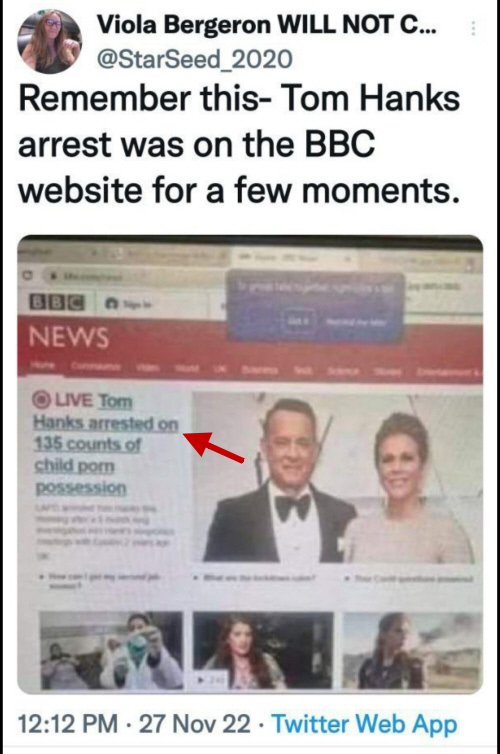
Task: Play the red-haired woman video thumbnail
Action: 263,650
